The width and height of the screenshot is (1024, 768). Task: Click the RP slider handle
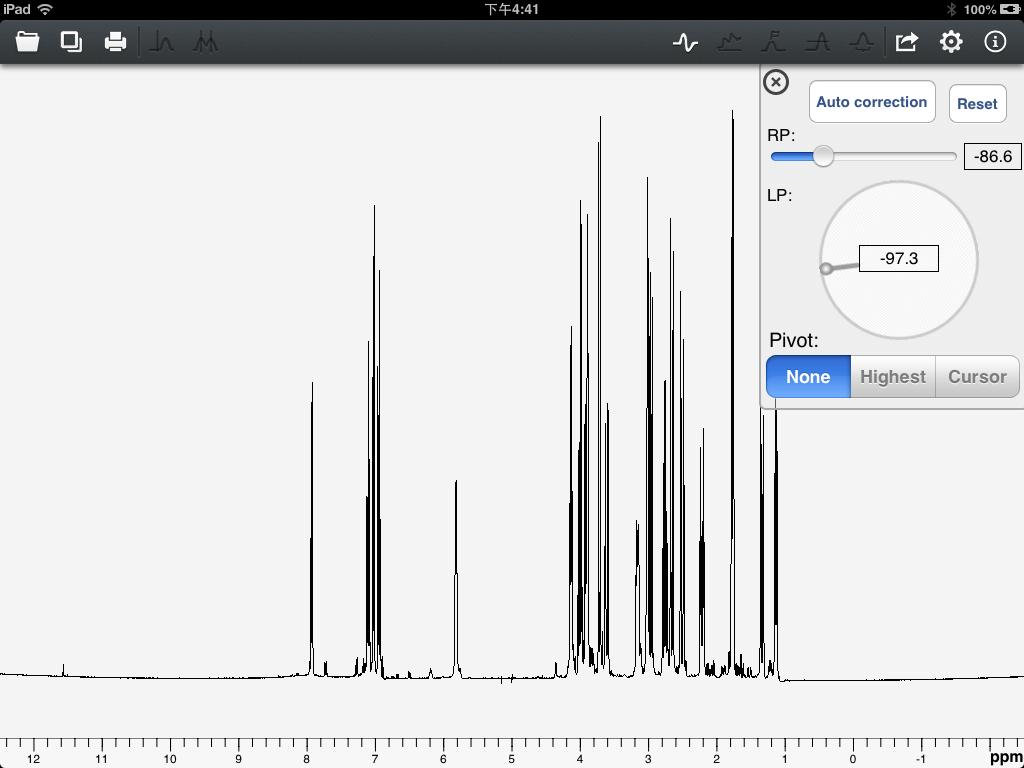tap(824, 157)
